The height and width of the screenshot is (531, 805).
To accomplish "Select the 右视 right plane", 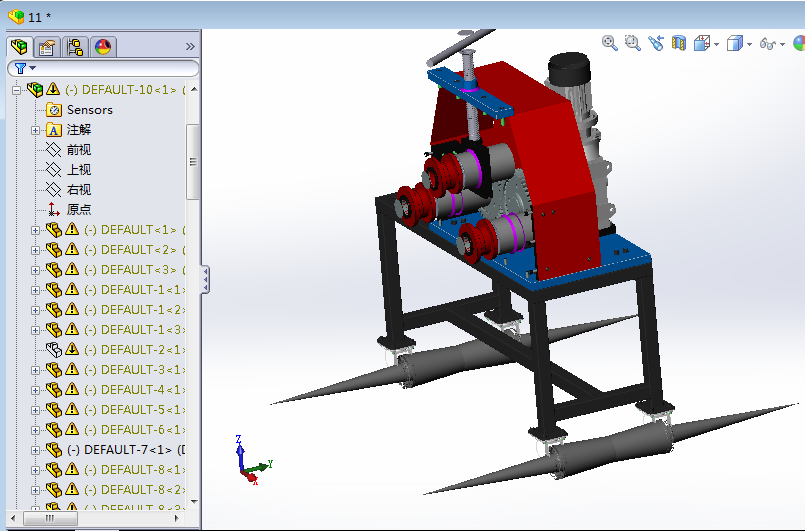I will pyautogui.click(x=79, y=190).
